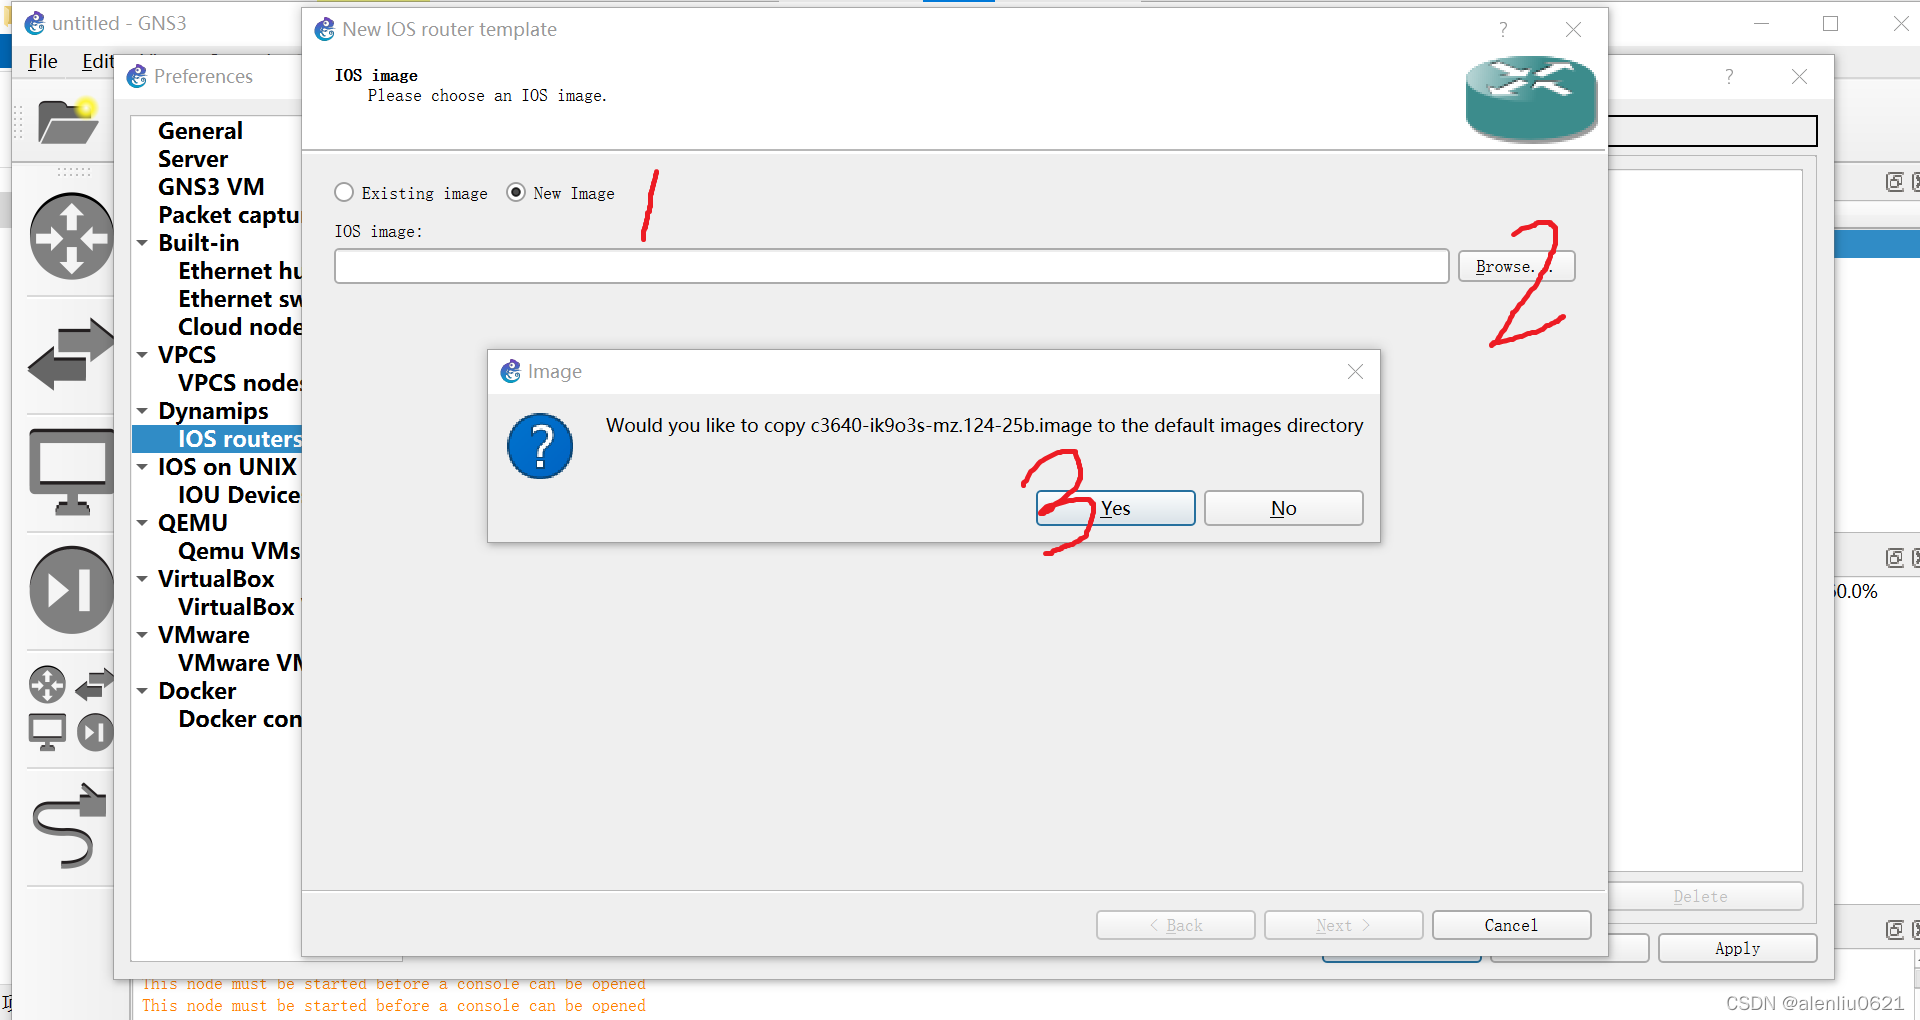Select Docker containers tree item
The image size is (1920, 1020).
pyautogui.click(x=240, y=719)
